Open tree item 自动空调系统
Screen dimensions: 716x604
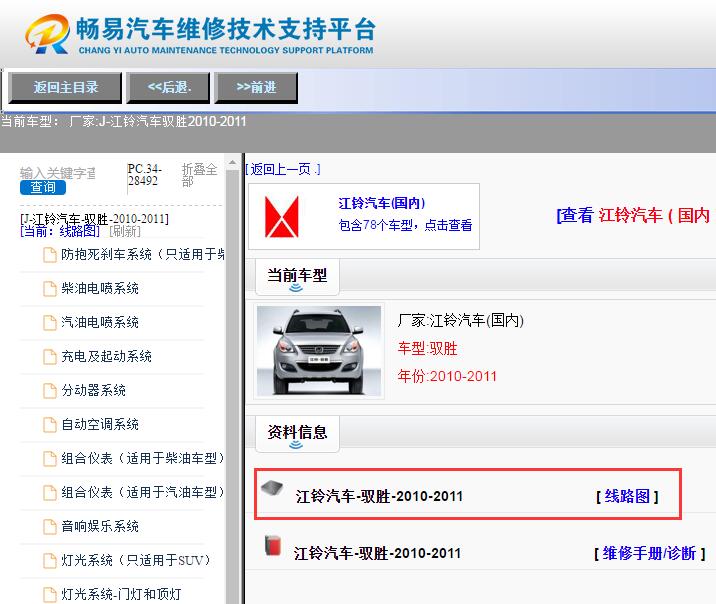pos(100,424)
